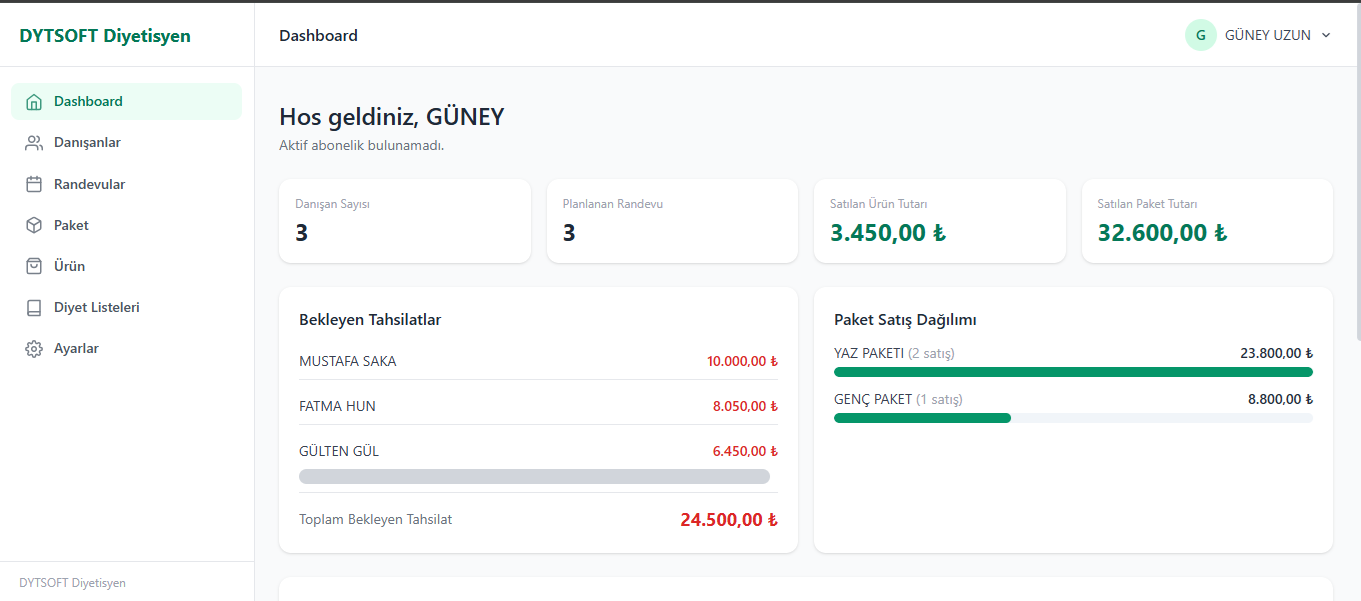
Task: Click the DYTSOFT Diyetisyen footer text
Action: (x=72, y=583)
